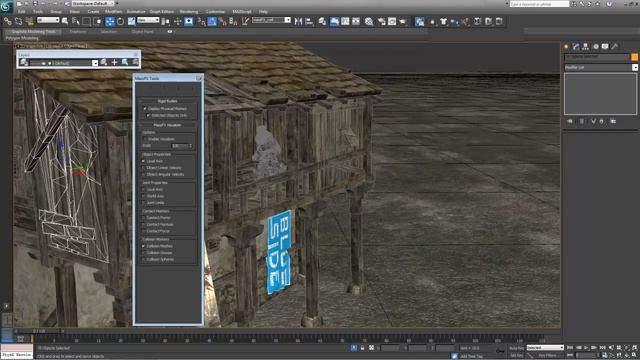
Task: Start the MassFX simulation
Action: click(x=488, y=21)
